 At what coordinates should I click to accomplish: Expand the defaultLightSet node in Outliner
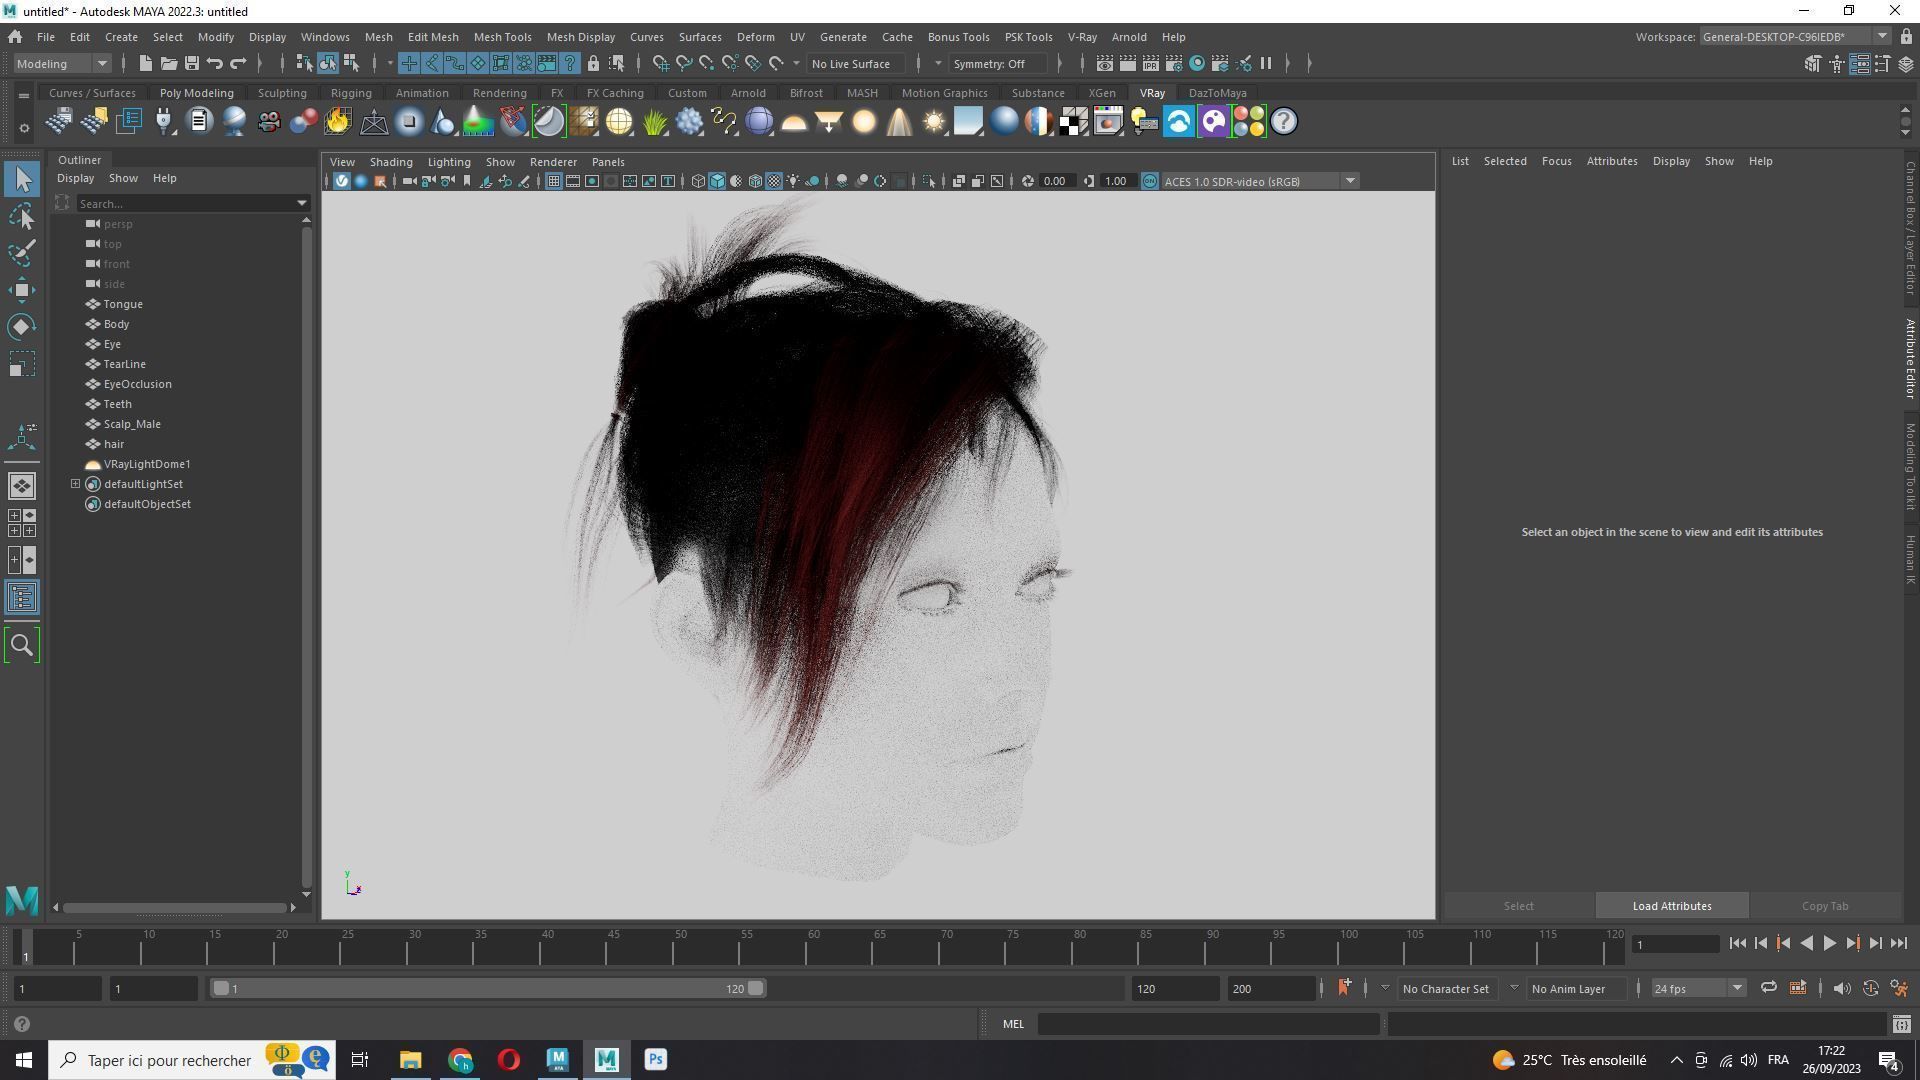tap(75, 484)
